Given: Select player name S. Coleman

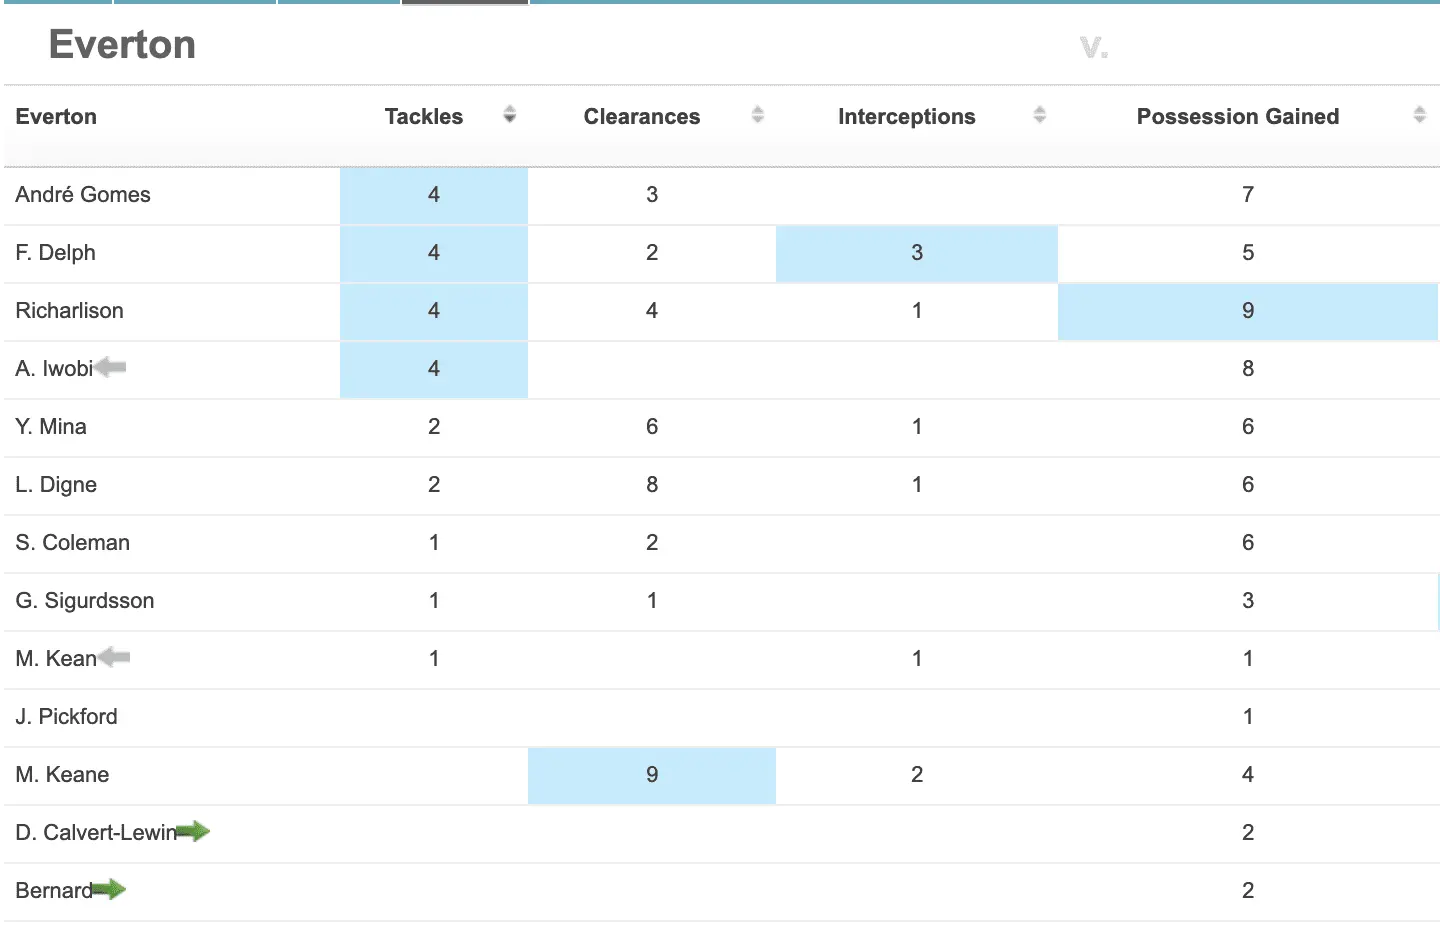Looking at the screenshot, I should [x=73, y=543].
